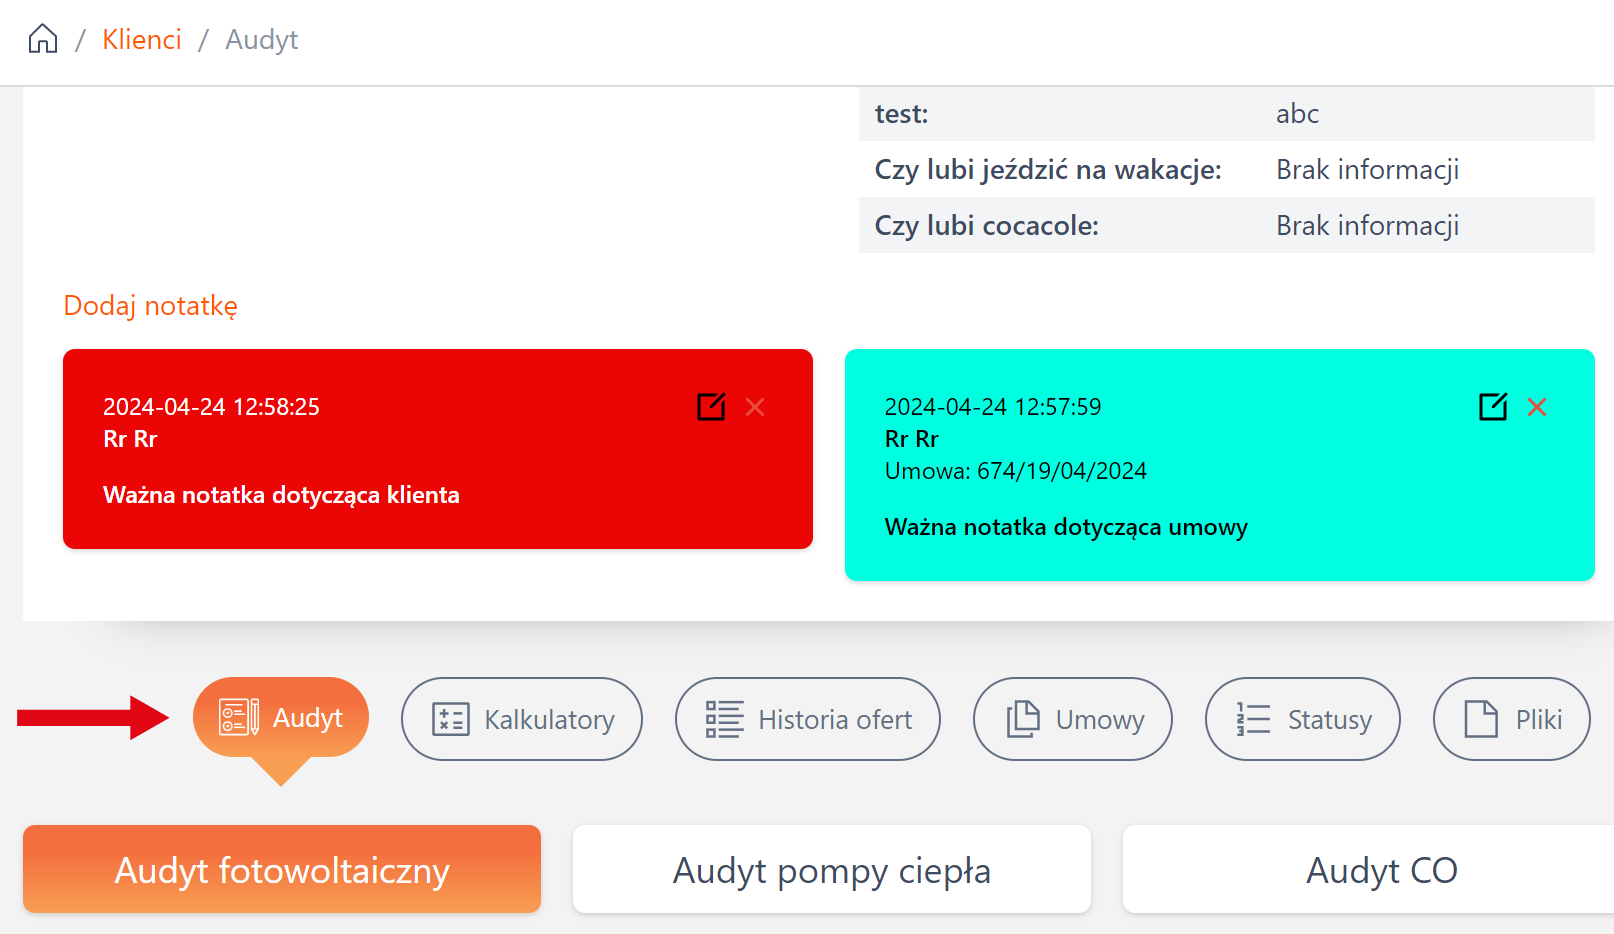Viewport: 1614px width, 934px height.
Task: Switch to Kalkulatory tab
Action: (521, 719)
